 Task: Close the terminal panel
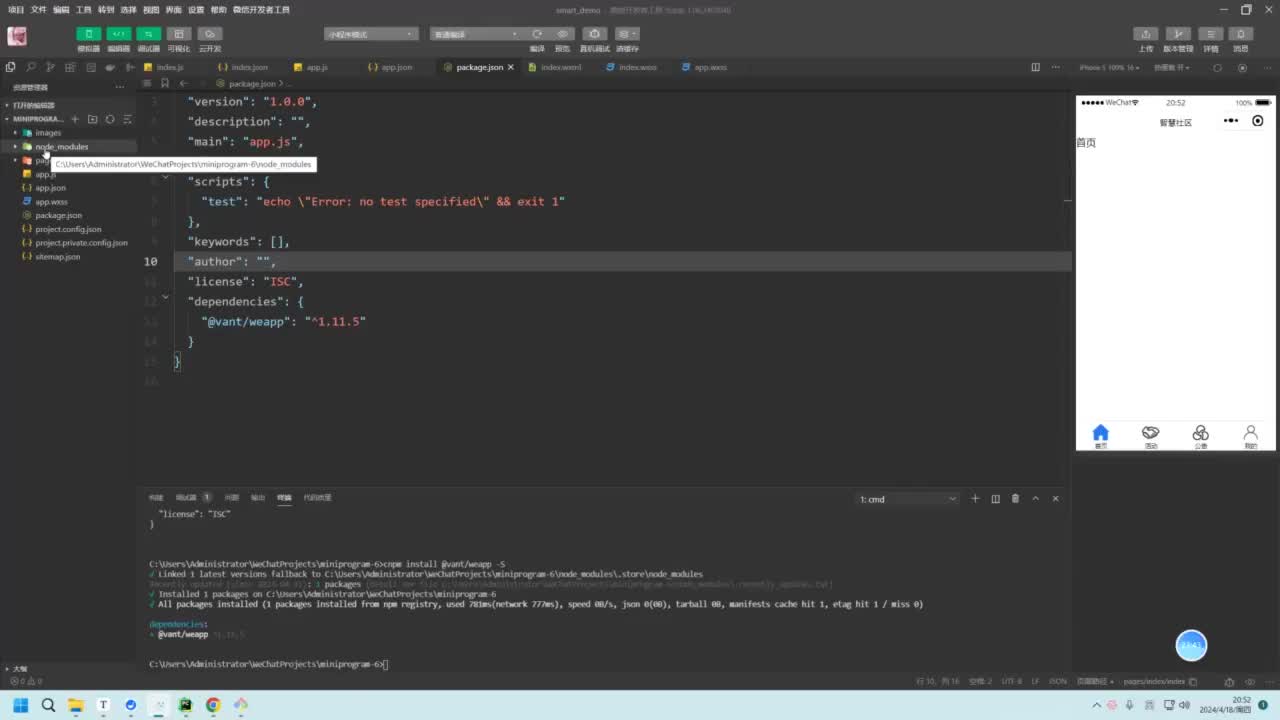[1055, 498]
